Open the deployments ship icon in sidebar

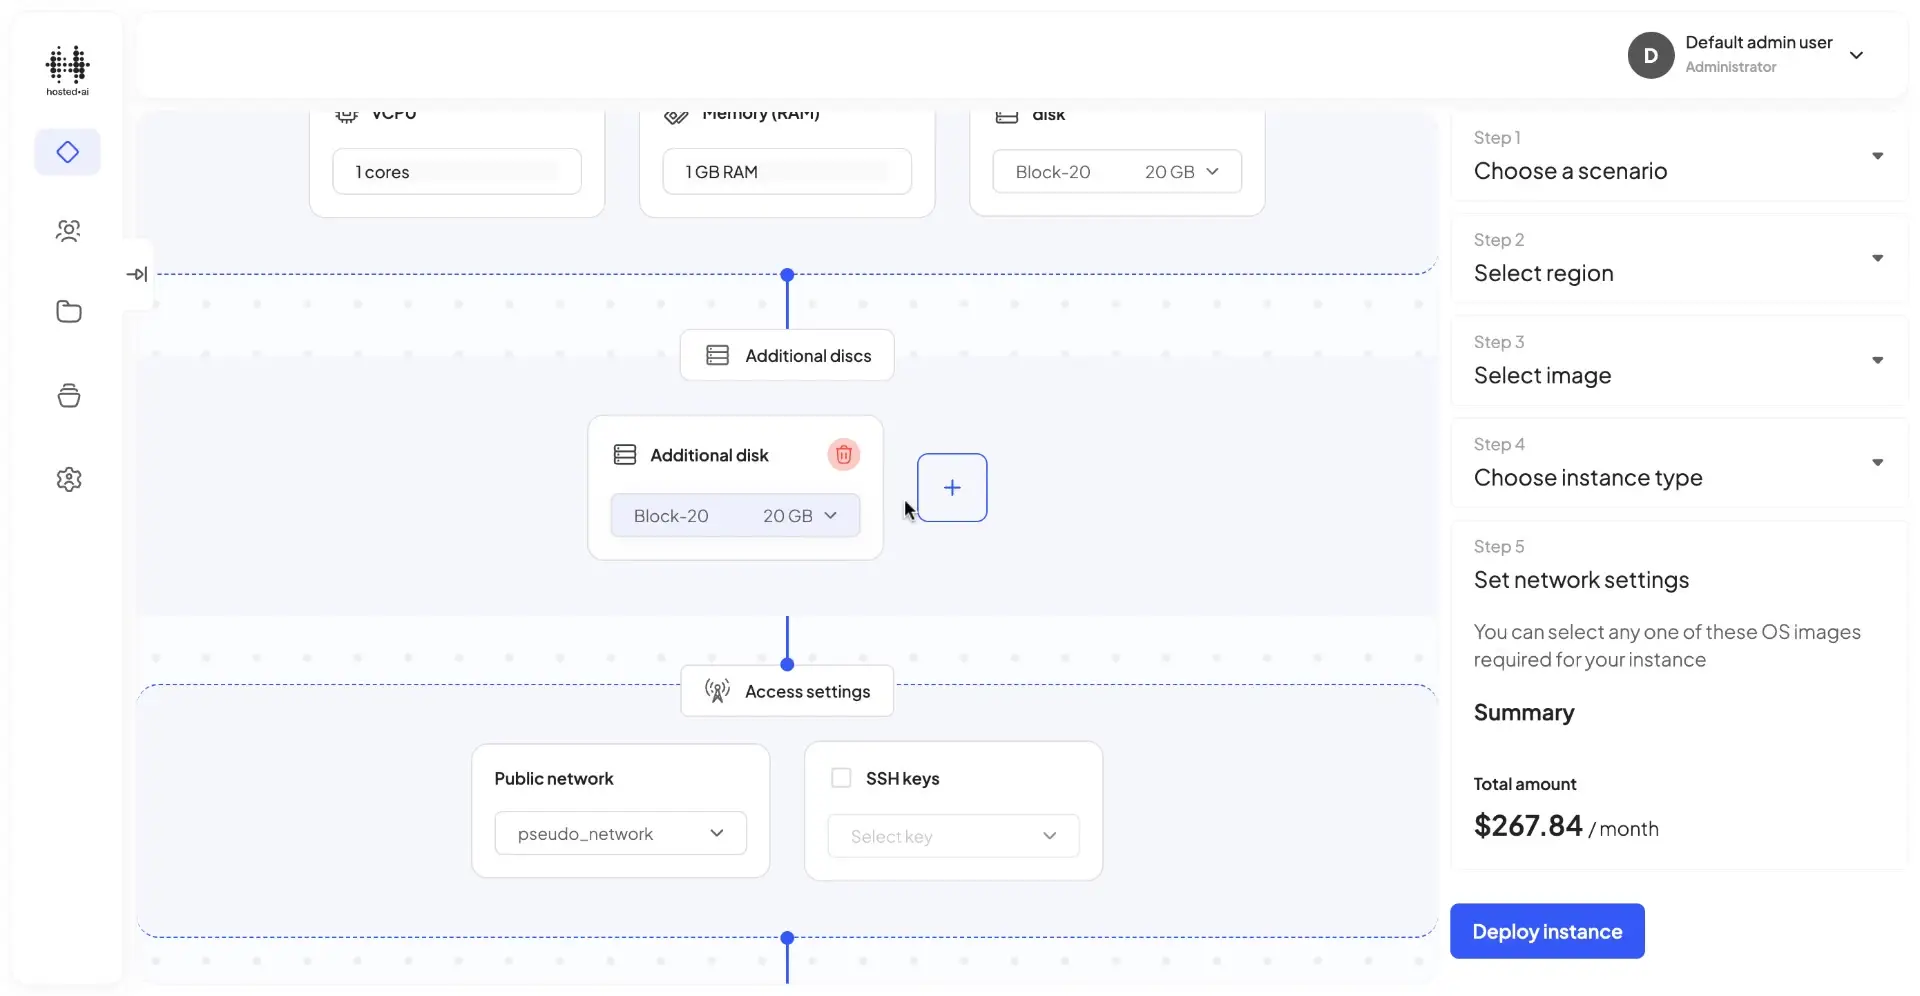(67, 395)
